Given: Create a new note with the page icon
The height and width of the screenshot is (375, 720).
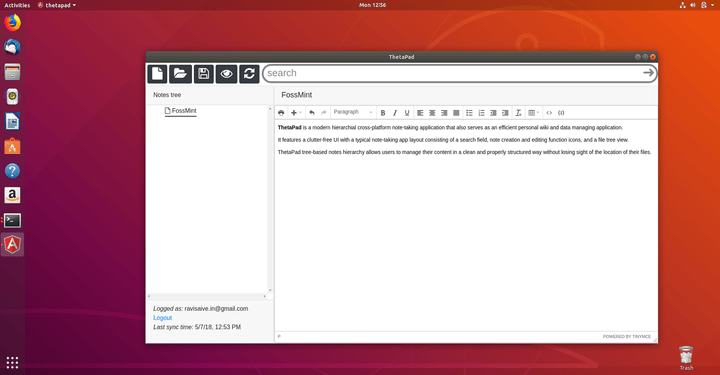Looking at the screenshot, I should (x=157, y=74).
